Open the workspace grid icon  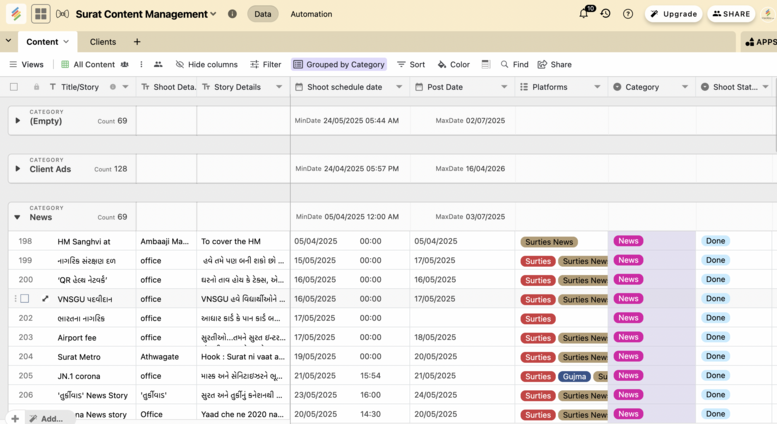[x=40, y=14]
